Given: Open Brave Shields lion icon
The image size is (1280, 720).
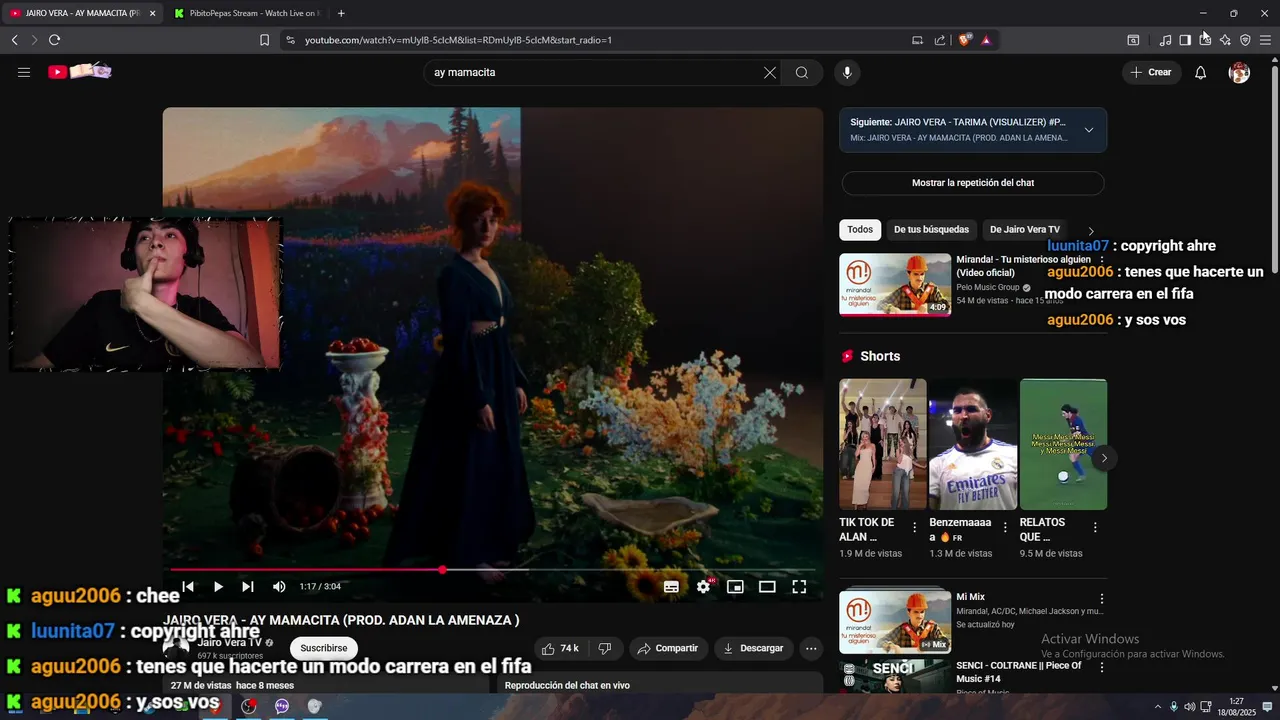Looking at the screenshot, I should pyautogui.click(x=966, y=40).
